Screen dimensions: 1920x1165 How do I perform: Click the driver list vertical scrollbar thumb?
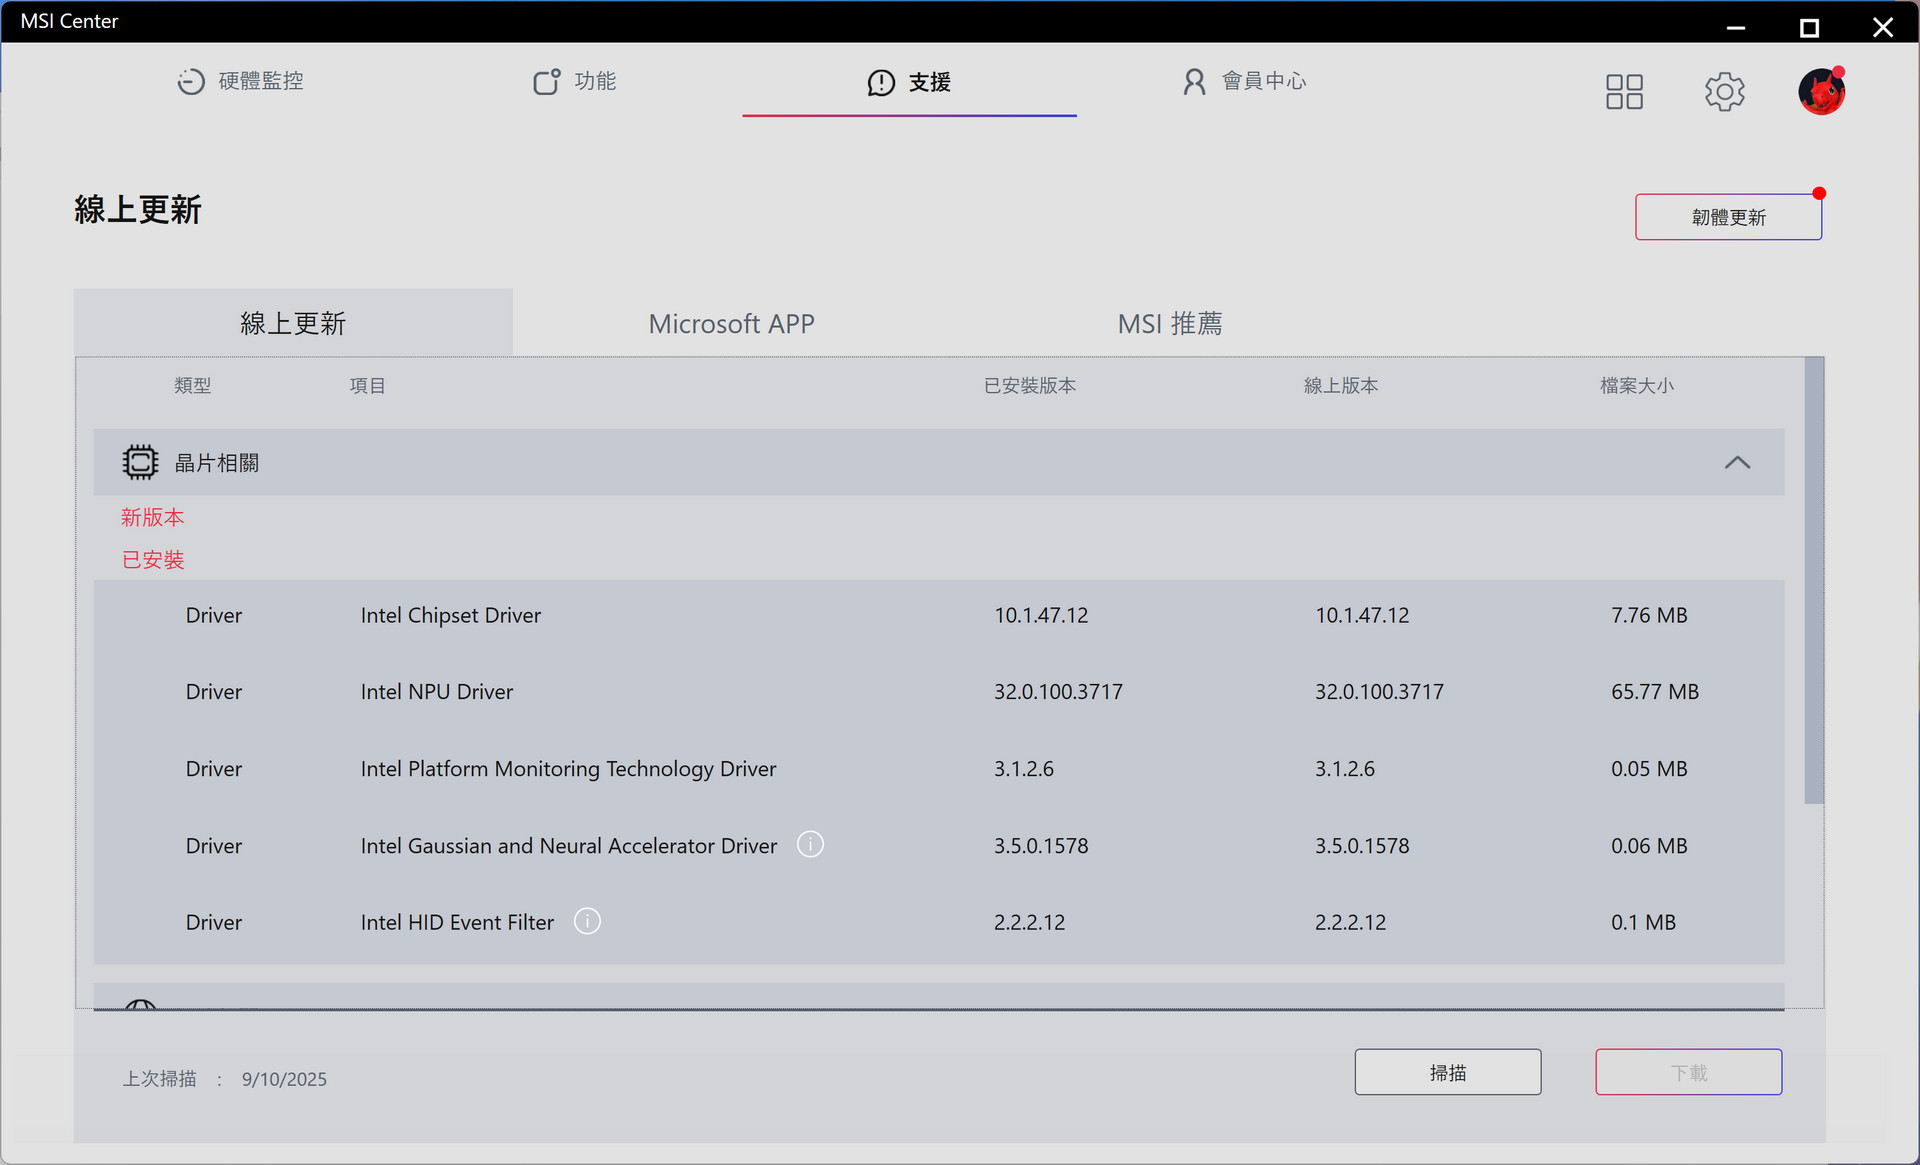tap(1813, 580)
